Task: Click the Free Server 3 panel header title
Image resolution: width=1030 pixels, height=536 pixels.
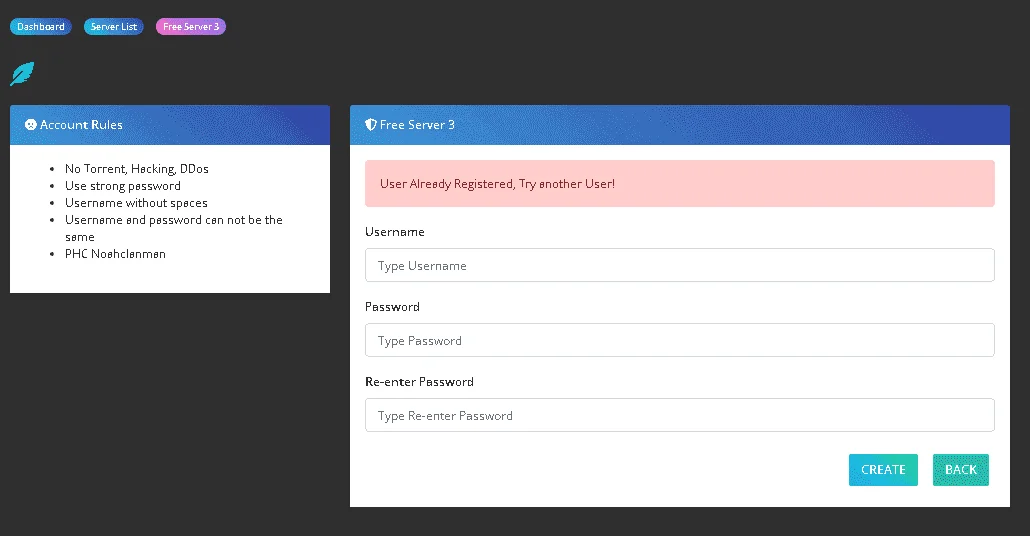Action: 417,125
